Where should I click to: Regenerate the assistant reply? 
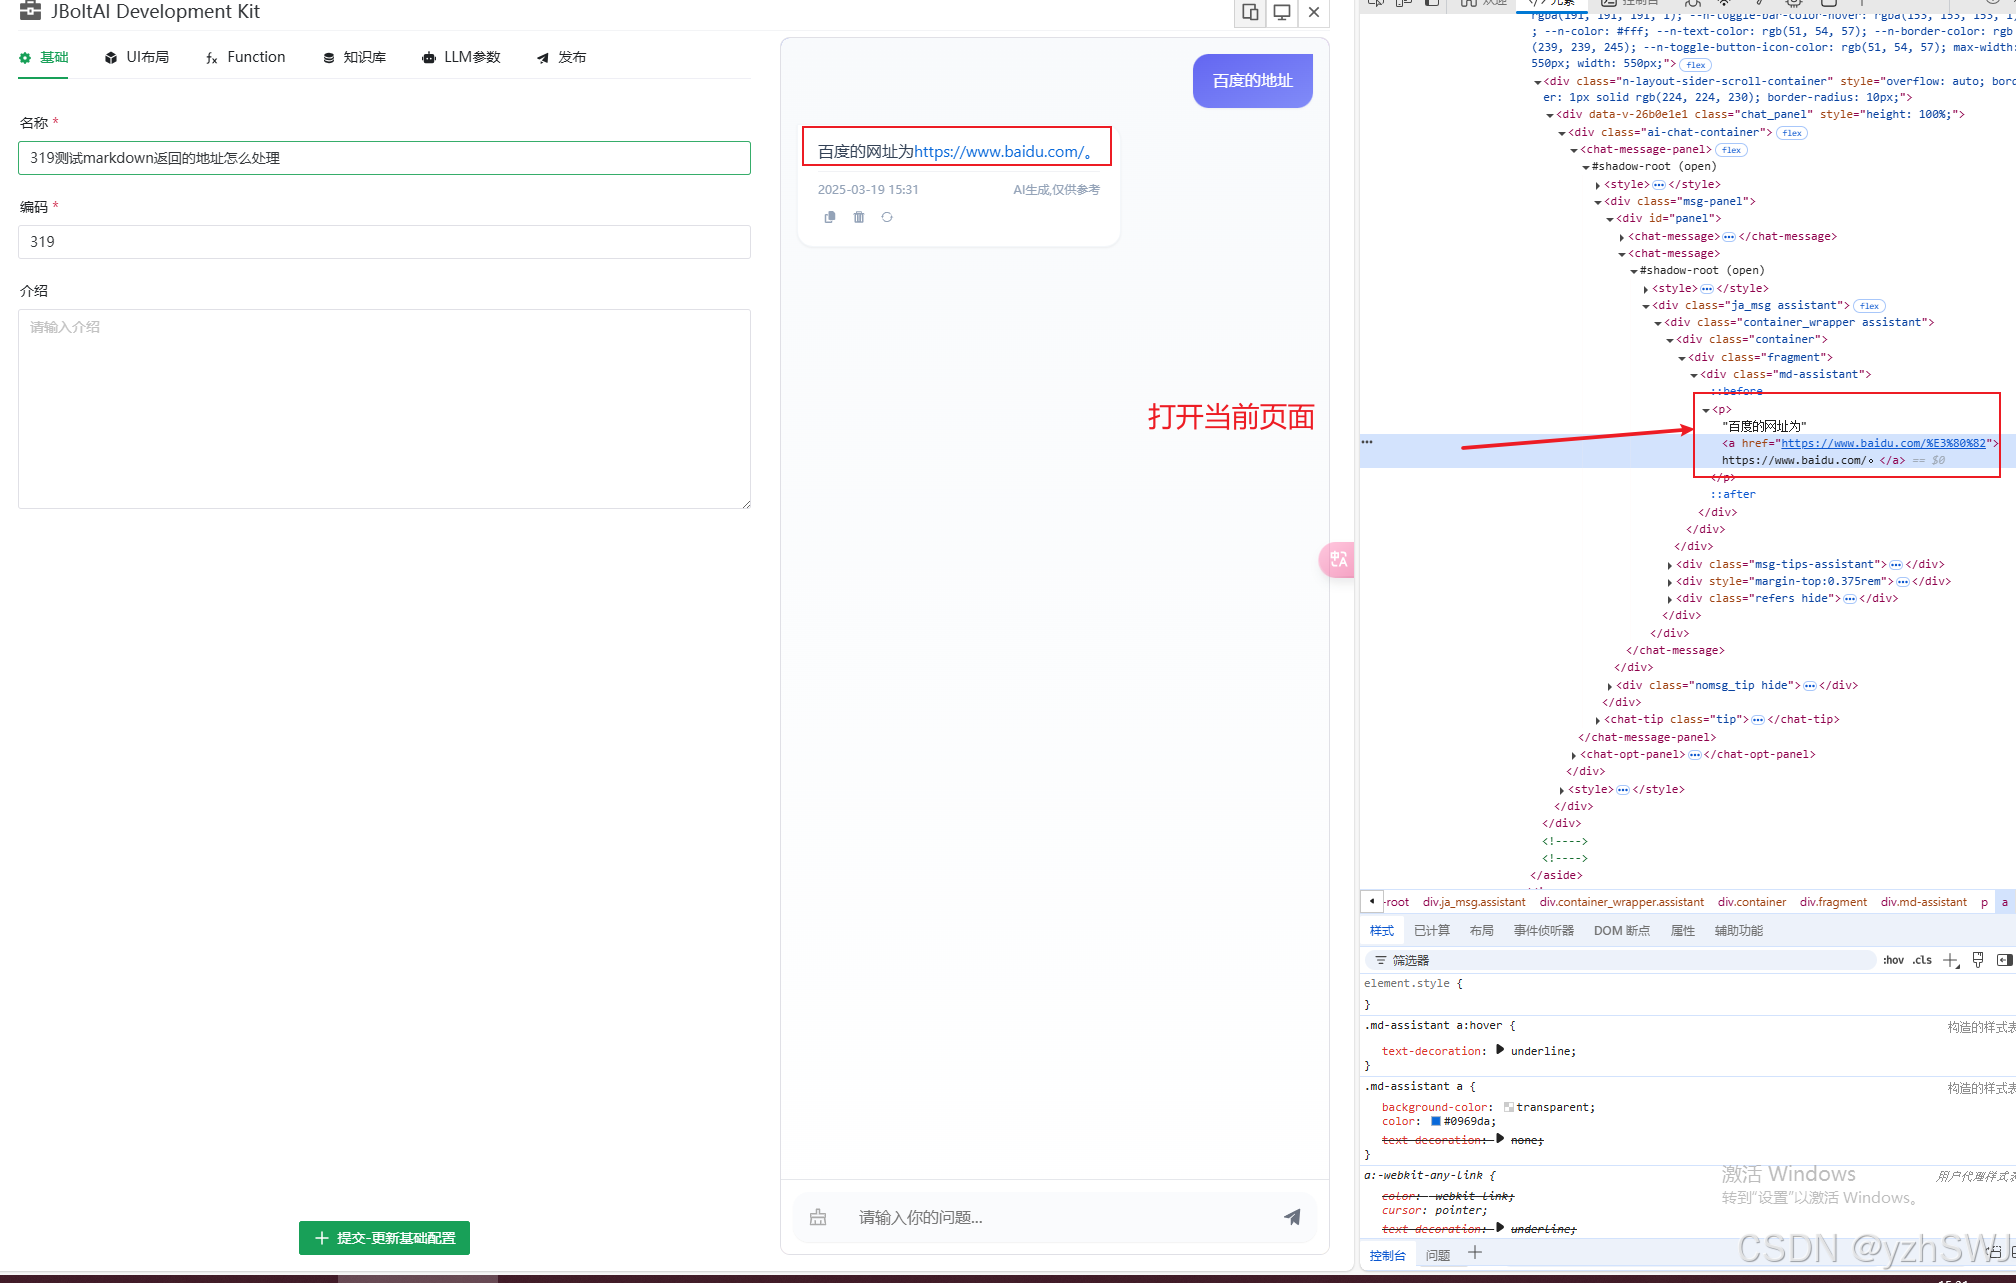[887, 217]
